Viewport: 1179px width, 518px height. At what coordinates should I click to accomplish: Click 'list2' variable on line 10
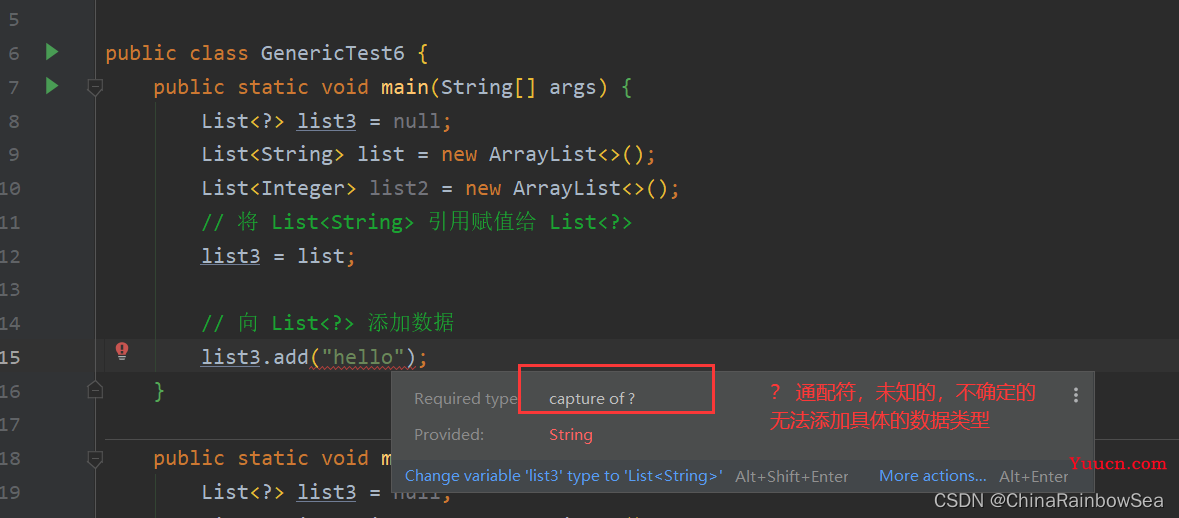click(x=399, y=189)
